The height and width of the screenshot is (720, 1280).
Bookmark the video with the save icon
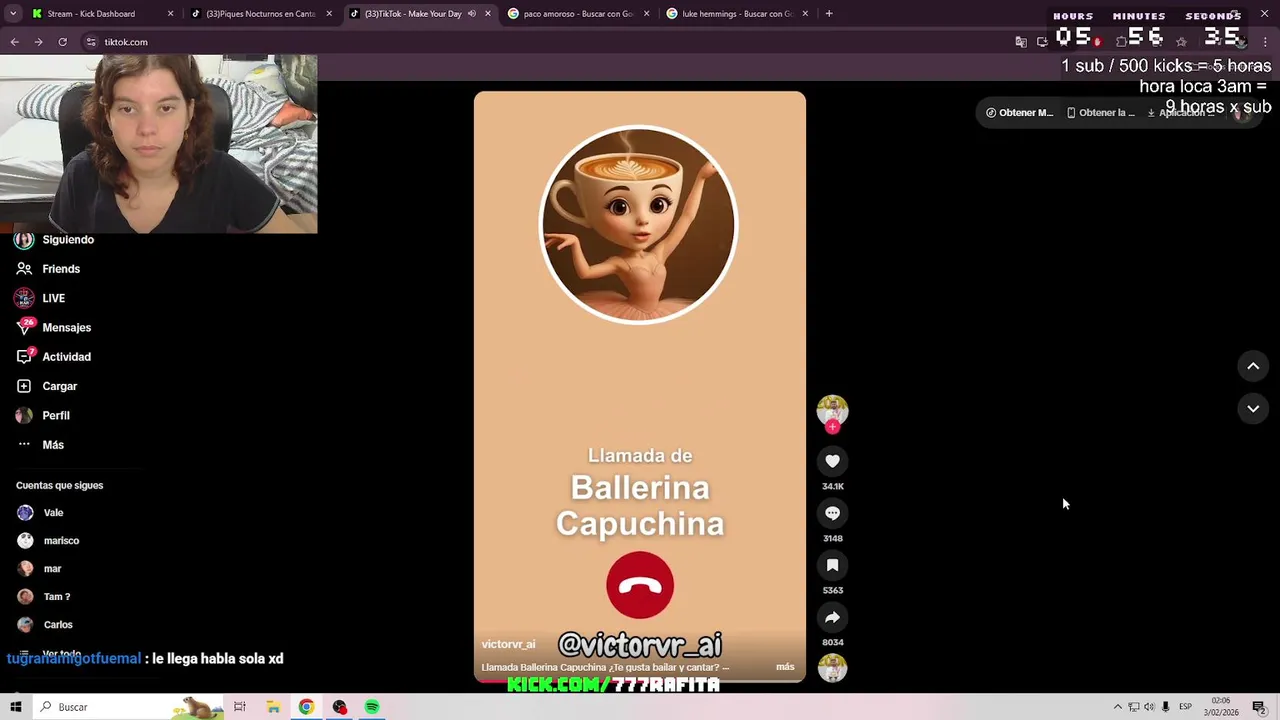tap(832, 565)
